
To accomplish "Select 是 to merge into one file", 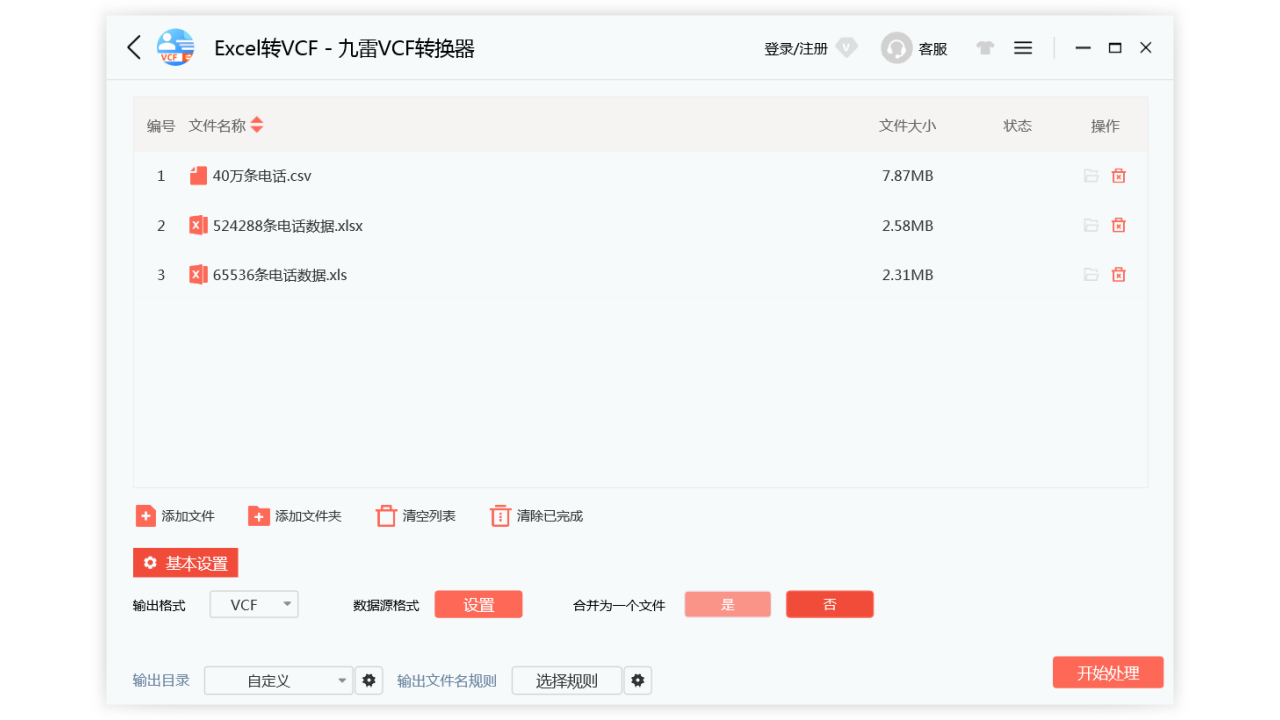I will pyautogui.click(x=727, y=604).
